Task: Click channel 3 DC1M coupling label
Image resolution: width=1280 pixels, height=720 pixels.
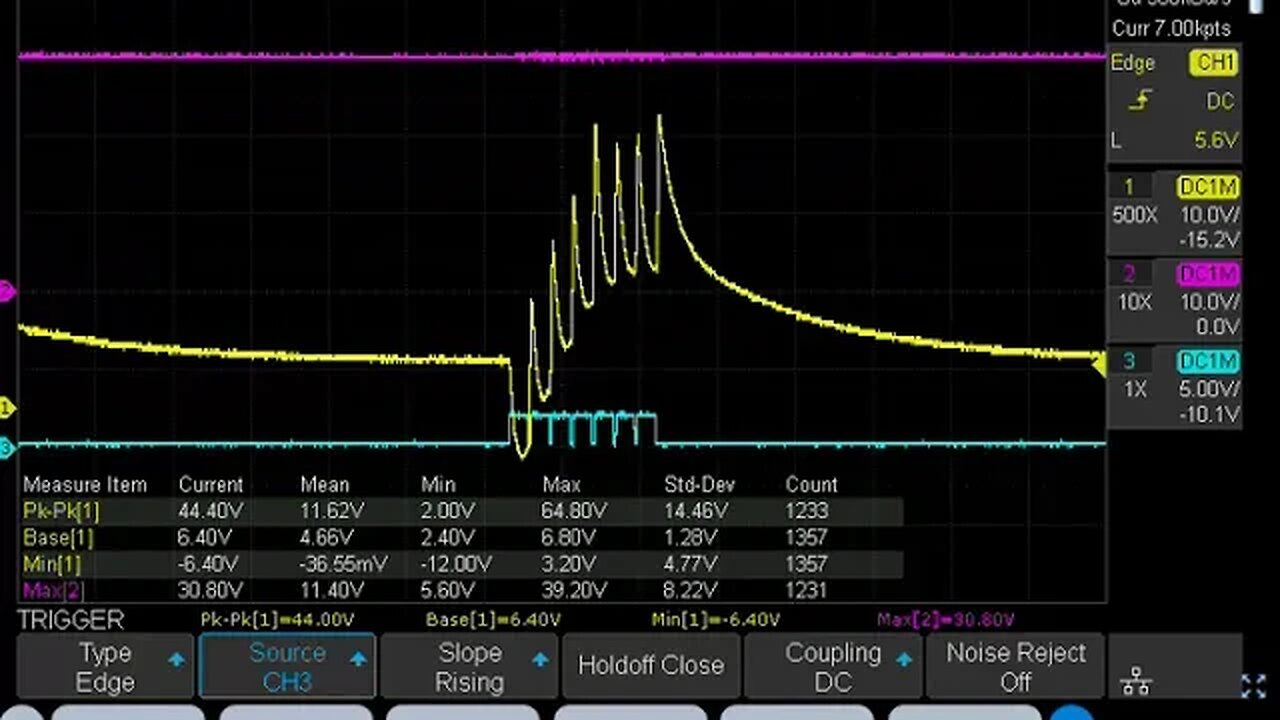Action: pos(1209,361)
